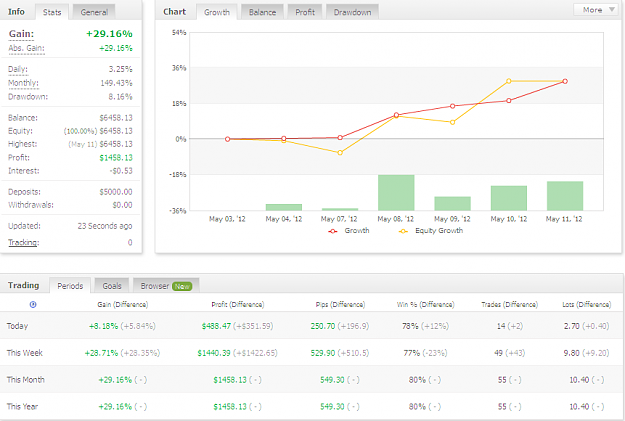The height and width of the screenshot is (421, 625).
Task: Click This Week's pips 529.90
Action: pos(323,353)
